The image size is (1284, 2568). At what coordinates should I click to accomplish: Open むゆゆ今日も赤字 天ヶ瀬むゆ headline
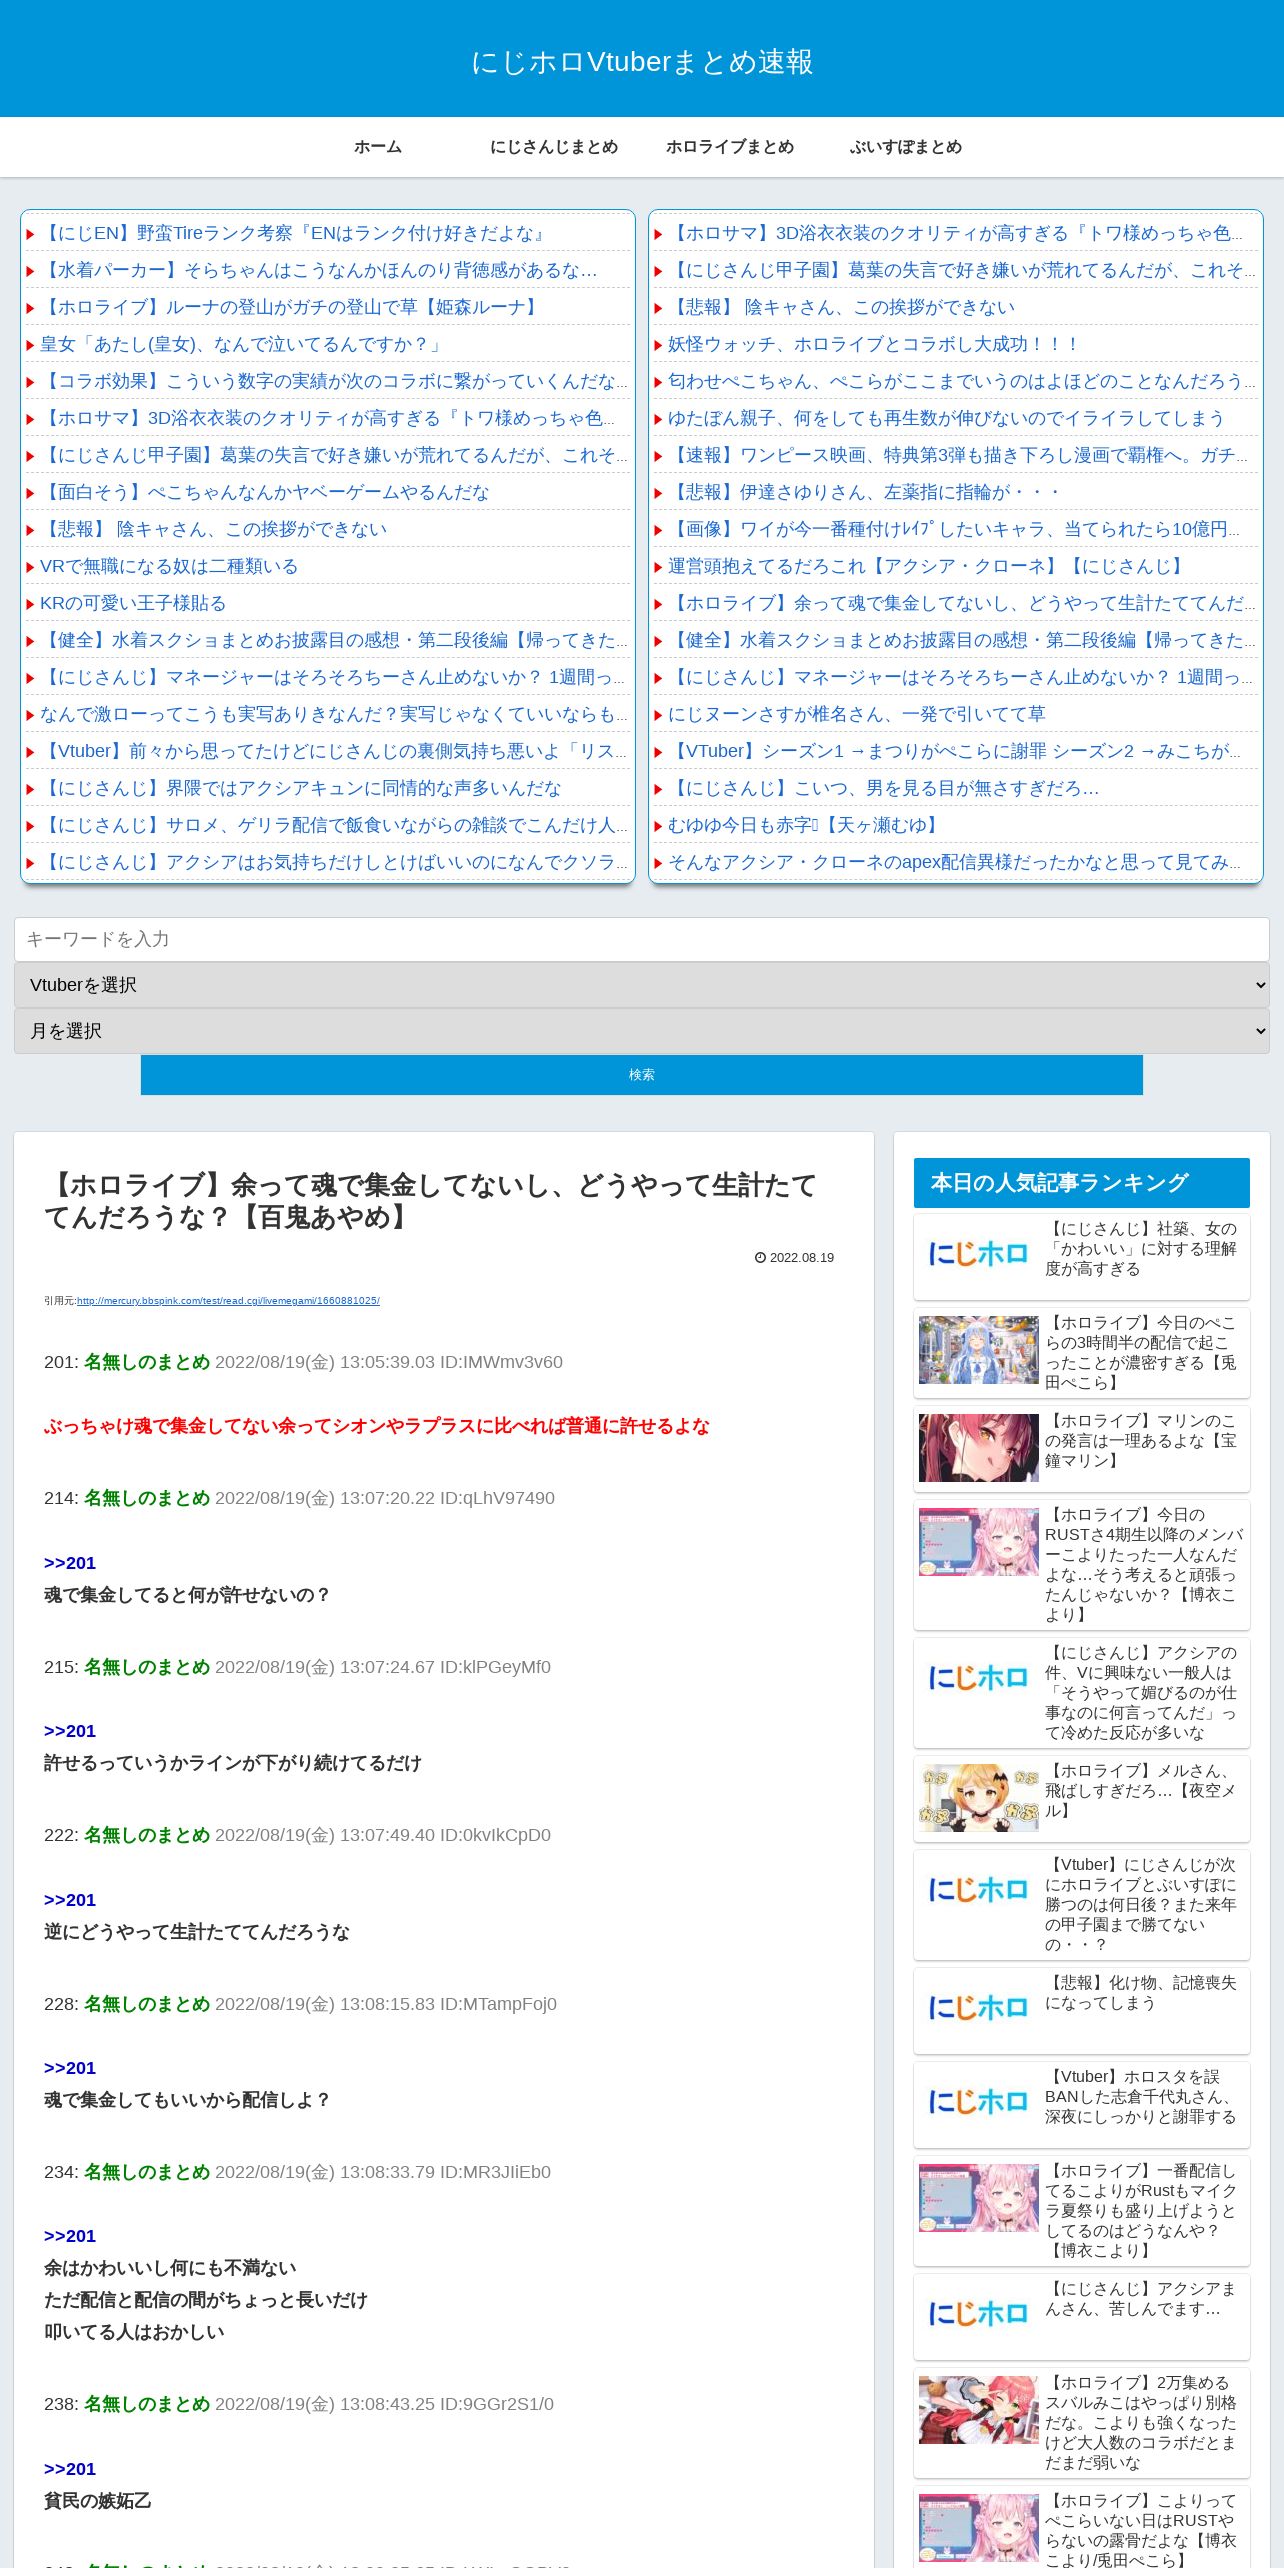coord(805,825)
